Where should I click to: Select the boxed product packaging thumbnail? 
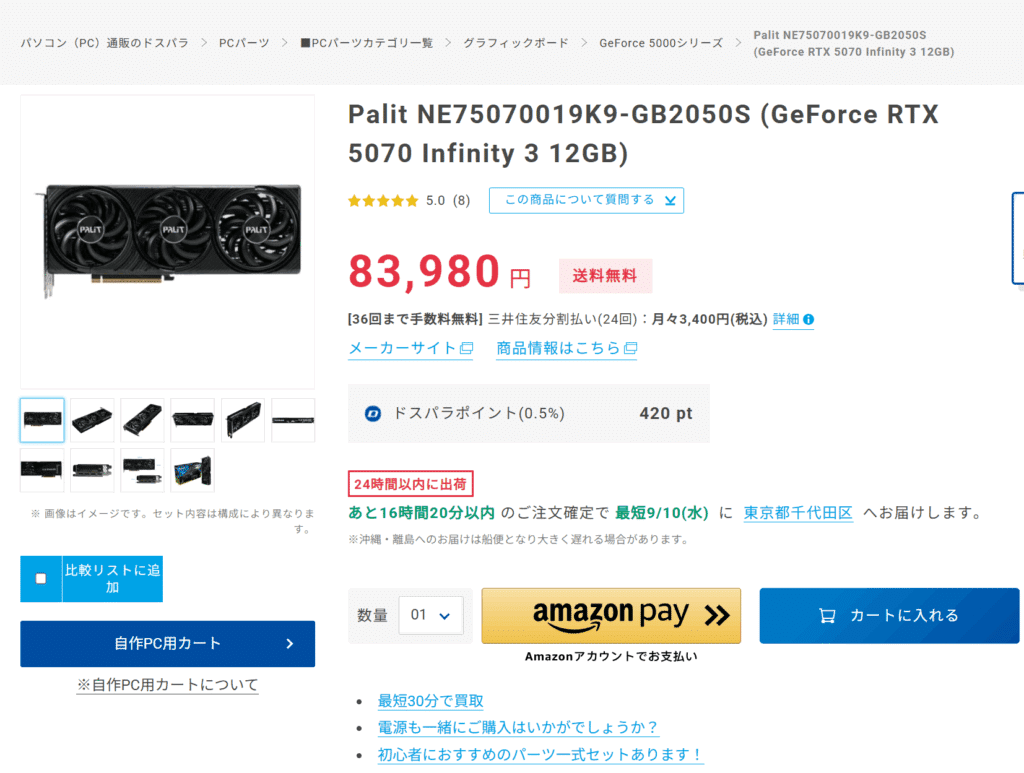click(x=193, y=470)
